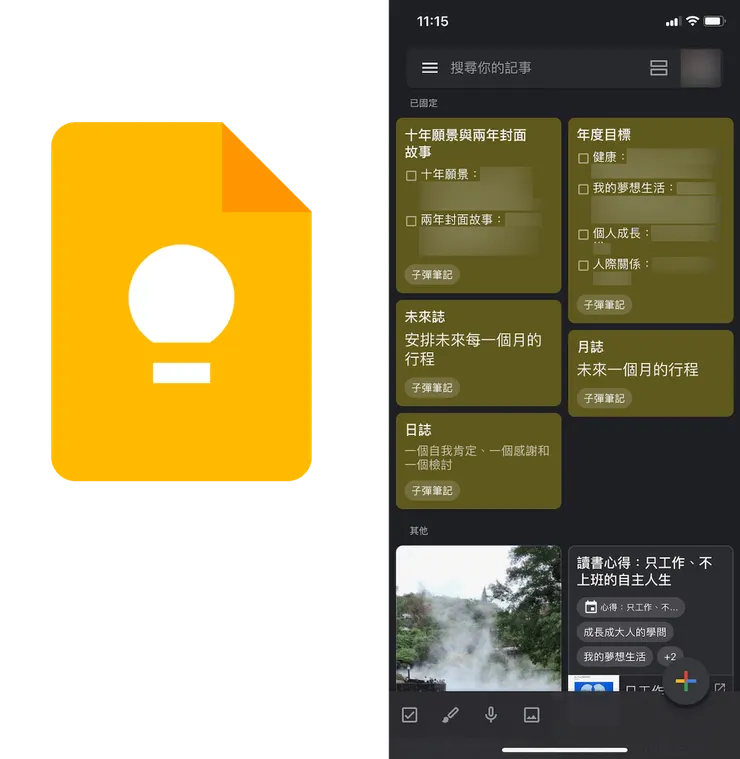
Task: Tap the +2 more labels chip
Action: coord(670,657)
